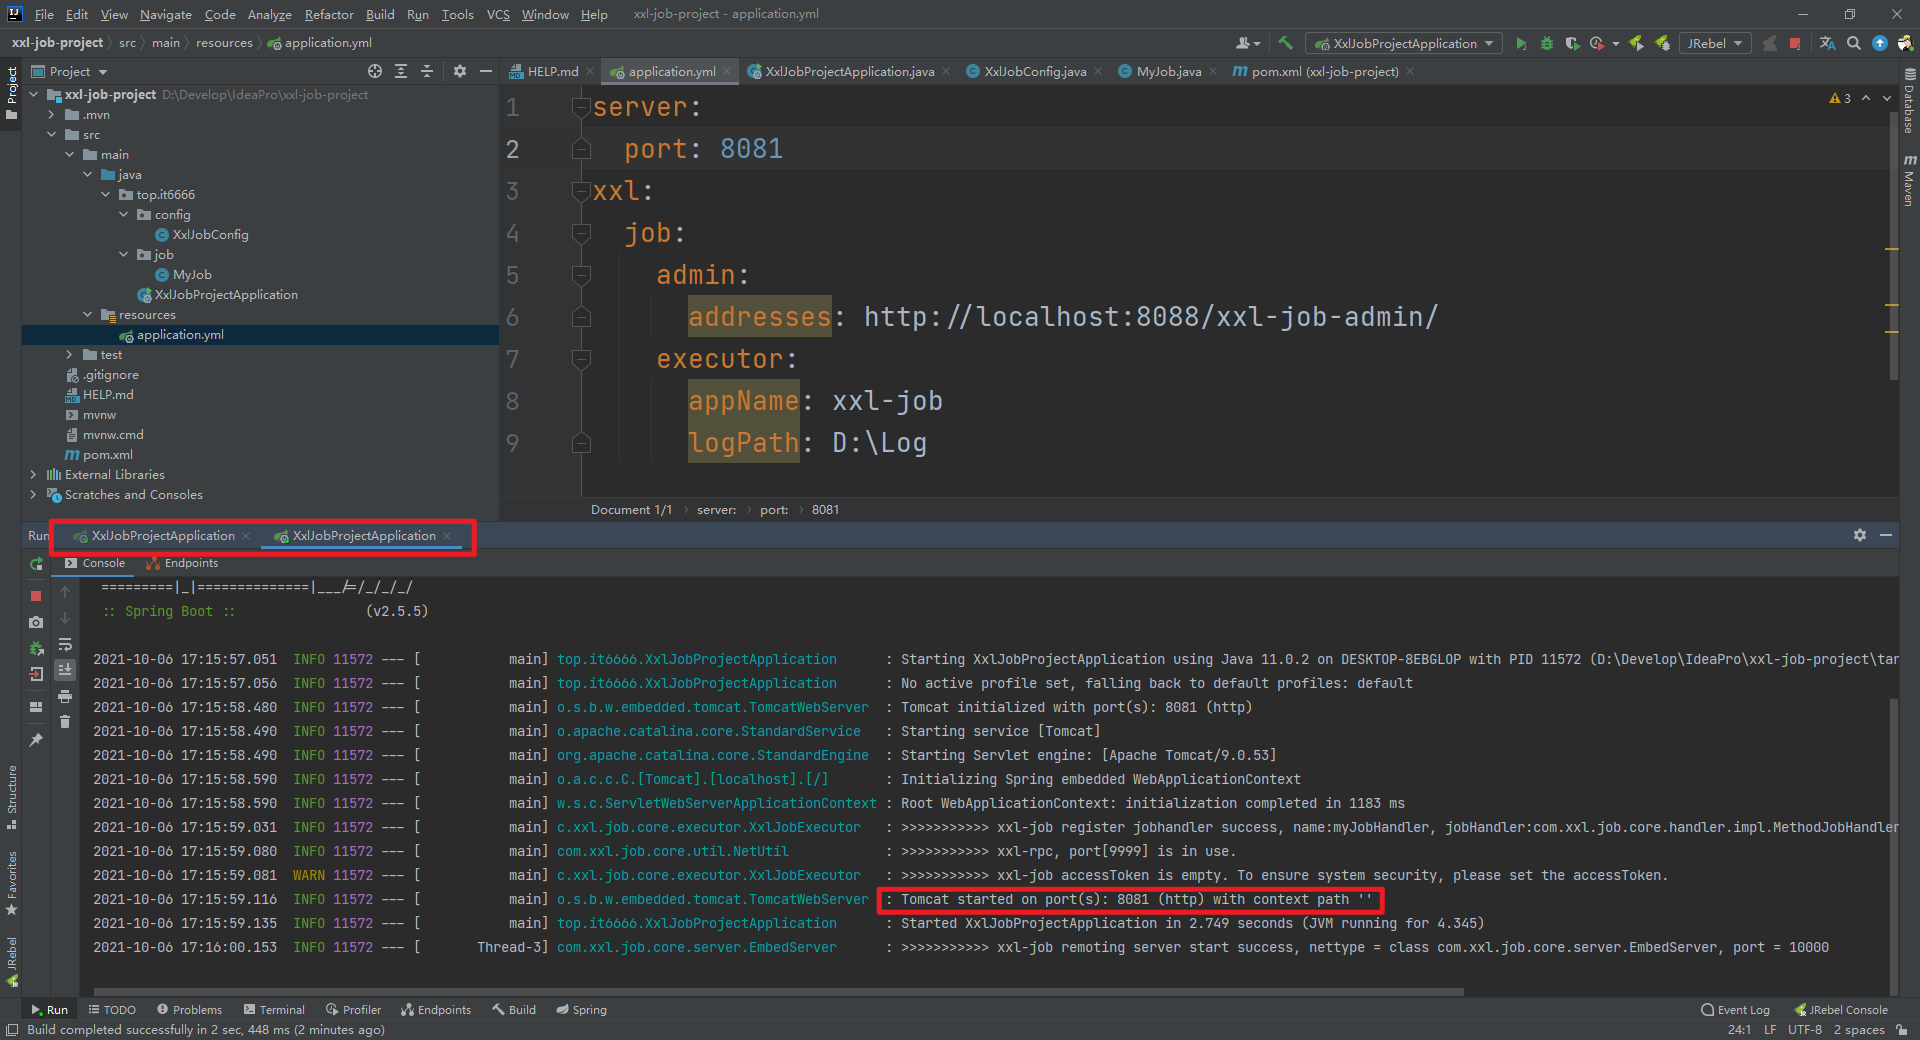The height and width of the screenshot is (1040, 1920).
Task: Expand the .mvn folder
Action: pyautogui.click(x=51, y=115)
